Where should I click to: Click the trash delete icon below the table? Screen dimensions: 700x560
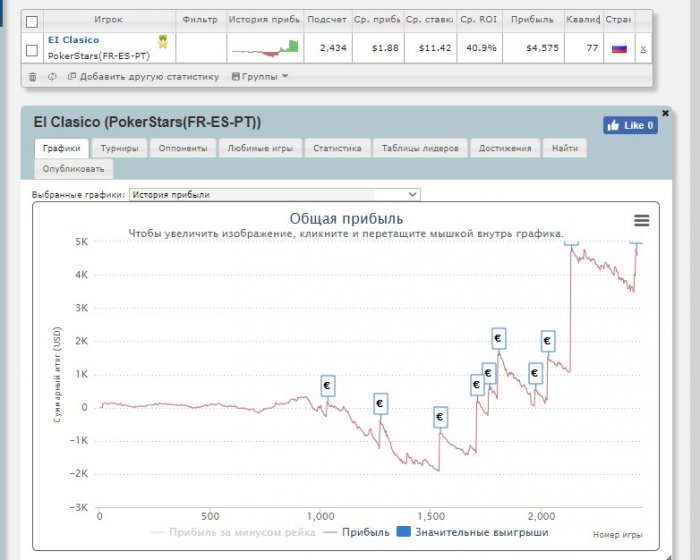pyautogui.click(x=33, y=77)
